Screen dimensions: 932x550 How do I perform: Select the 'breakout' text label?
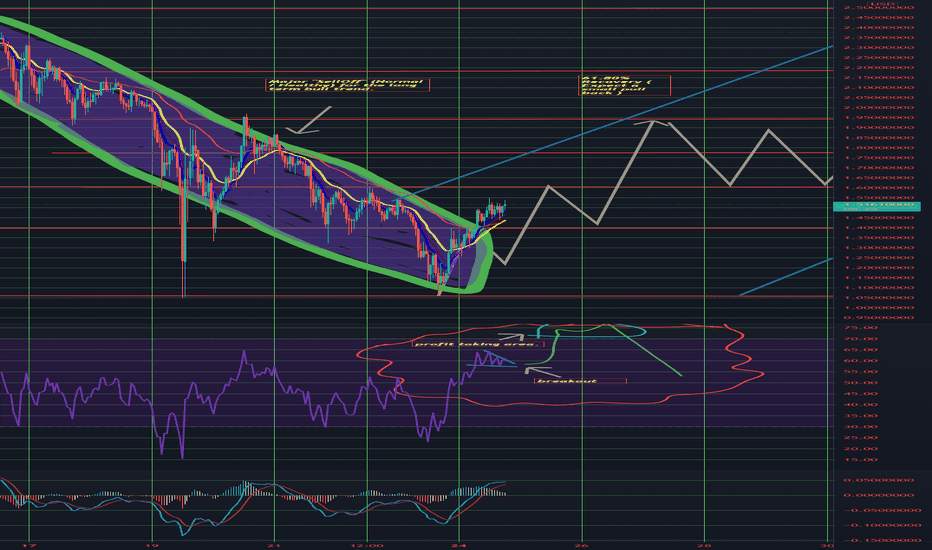(x=580, y=381)
